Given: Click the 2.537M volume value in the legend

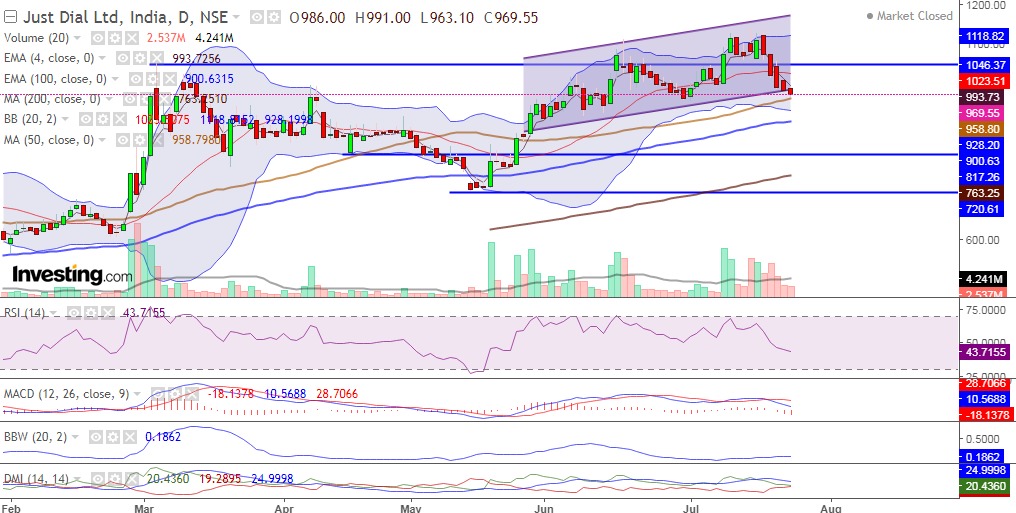Looking at the screenshot, I should pyautogui.click(x=166, y=38).
